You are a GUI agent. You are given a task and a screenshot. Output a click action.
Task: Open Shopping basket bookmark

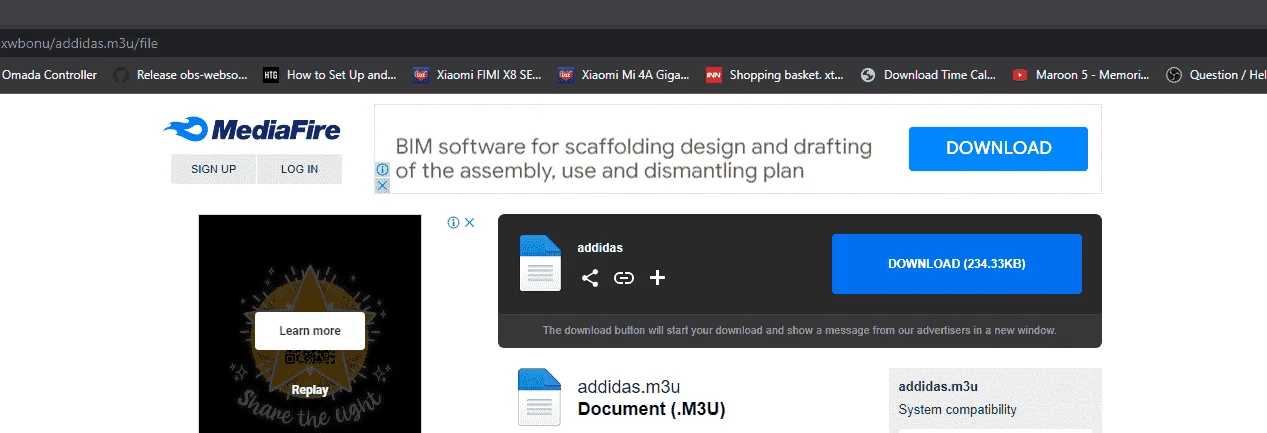pos(775,75)
